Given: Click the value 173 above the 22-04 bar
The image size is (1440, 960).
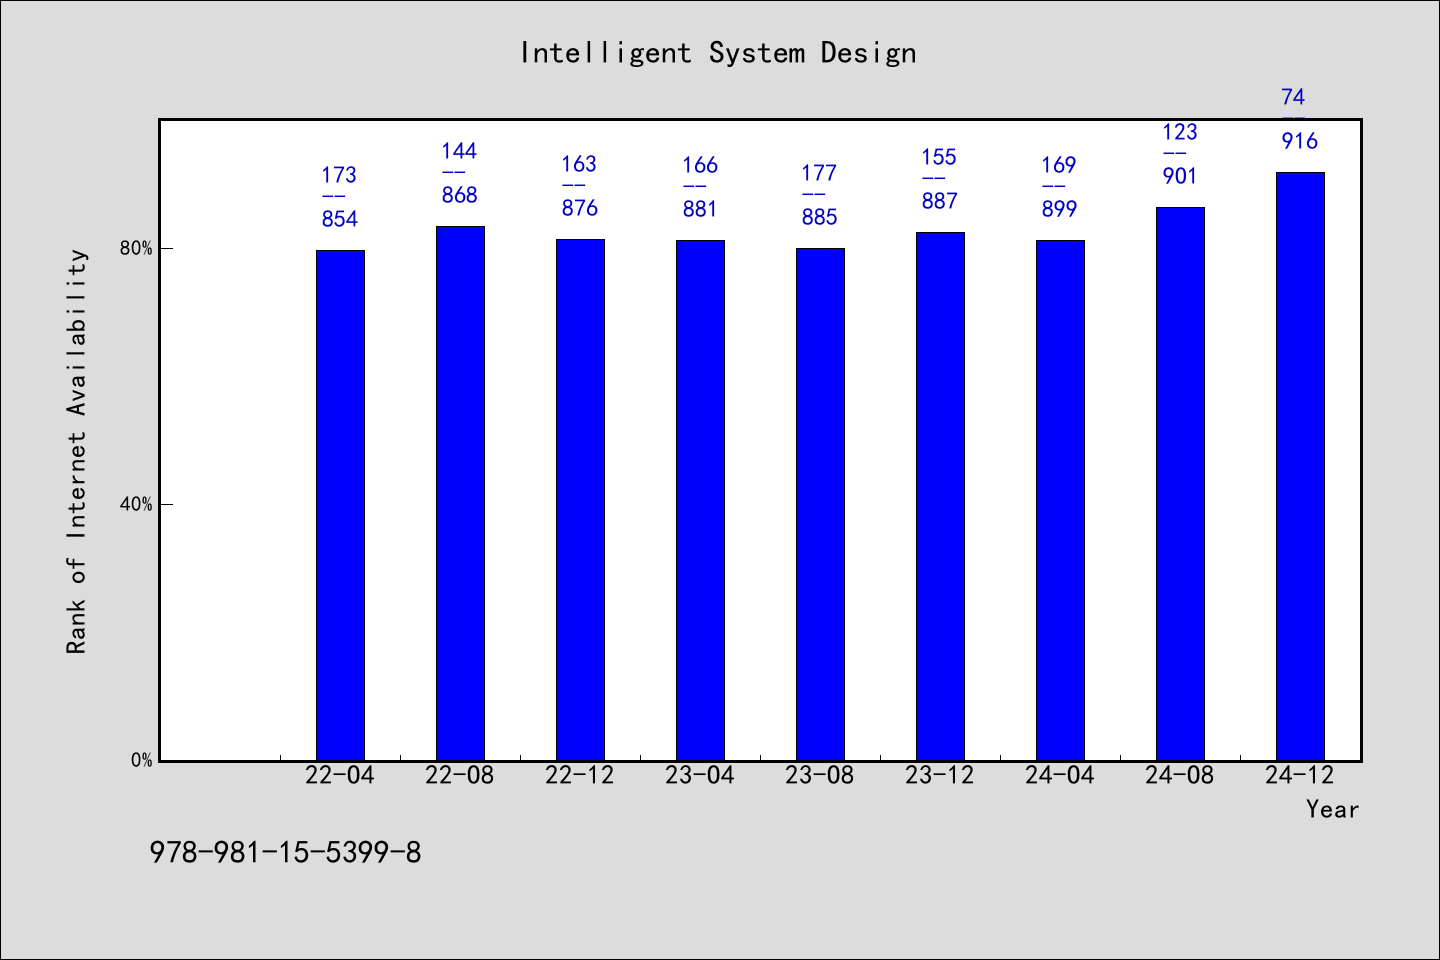Looking at the screenshot, I should pos(339,175).
